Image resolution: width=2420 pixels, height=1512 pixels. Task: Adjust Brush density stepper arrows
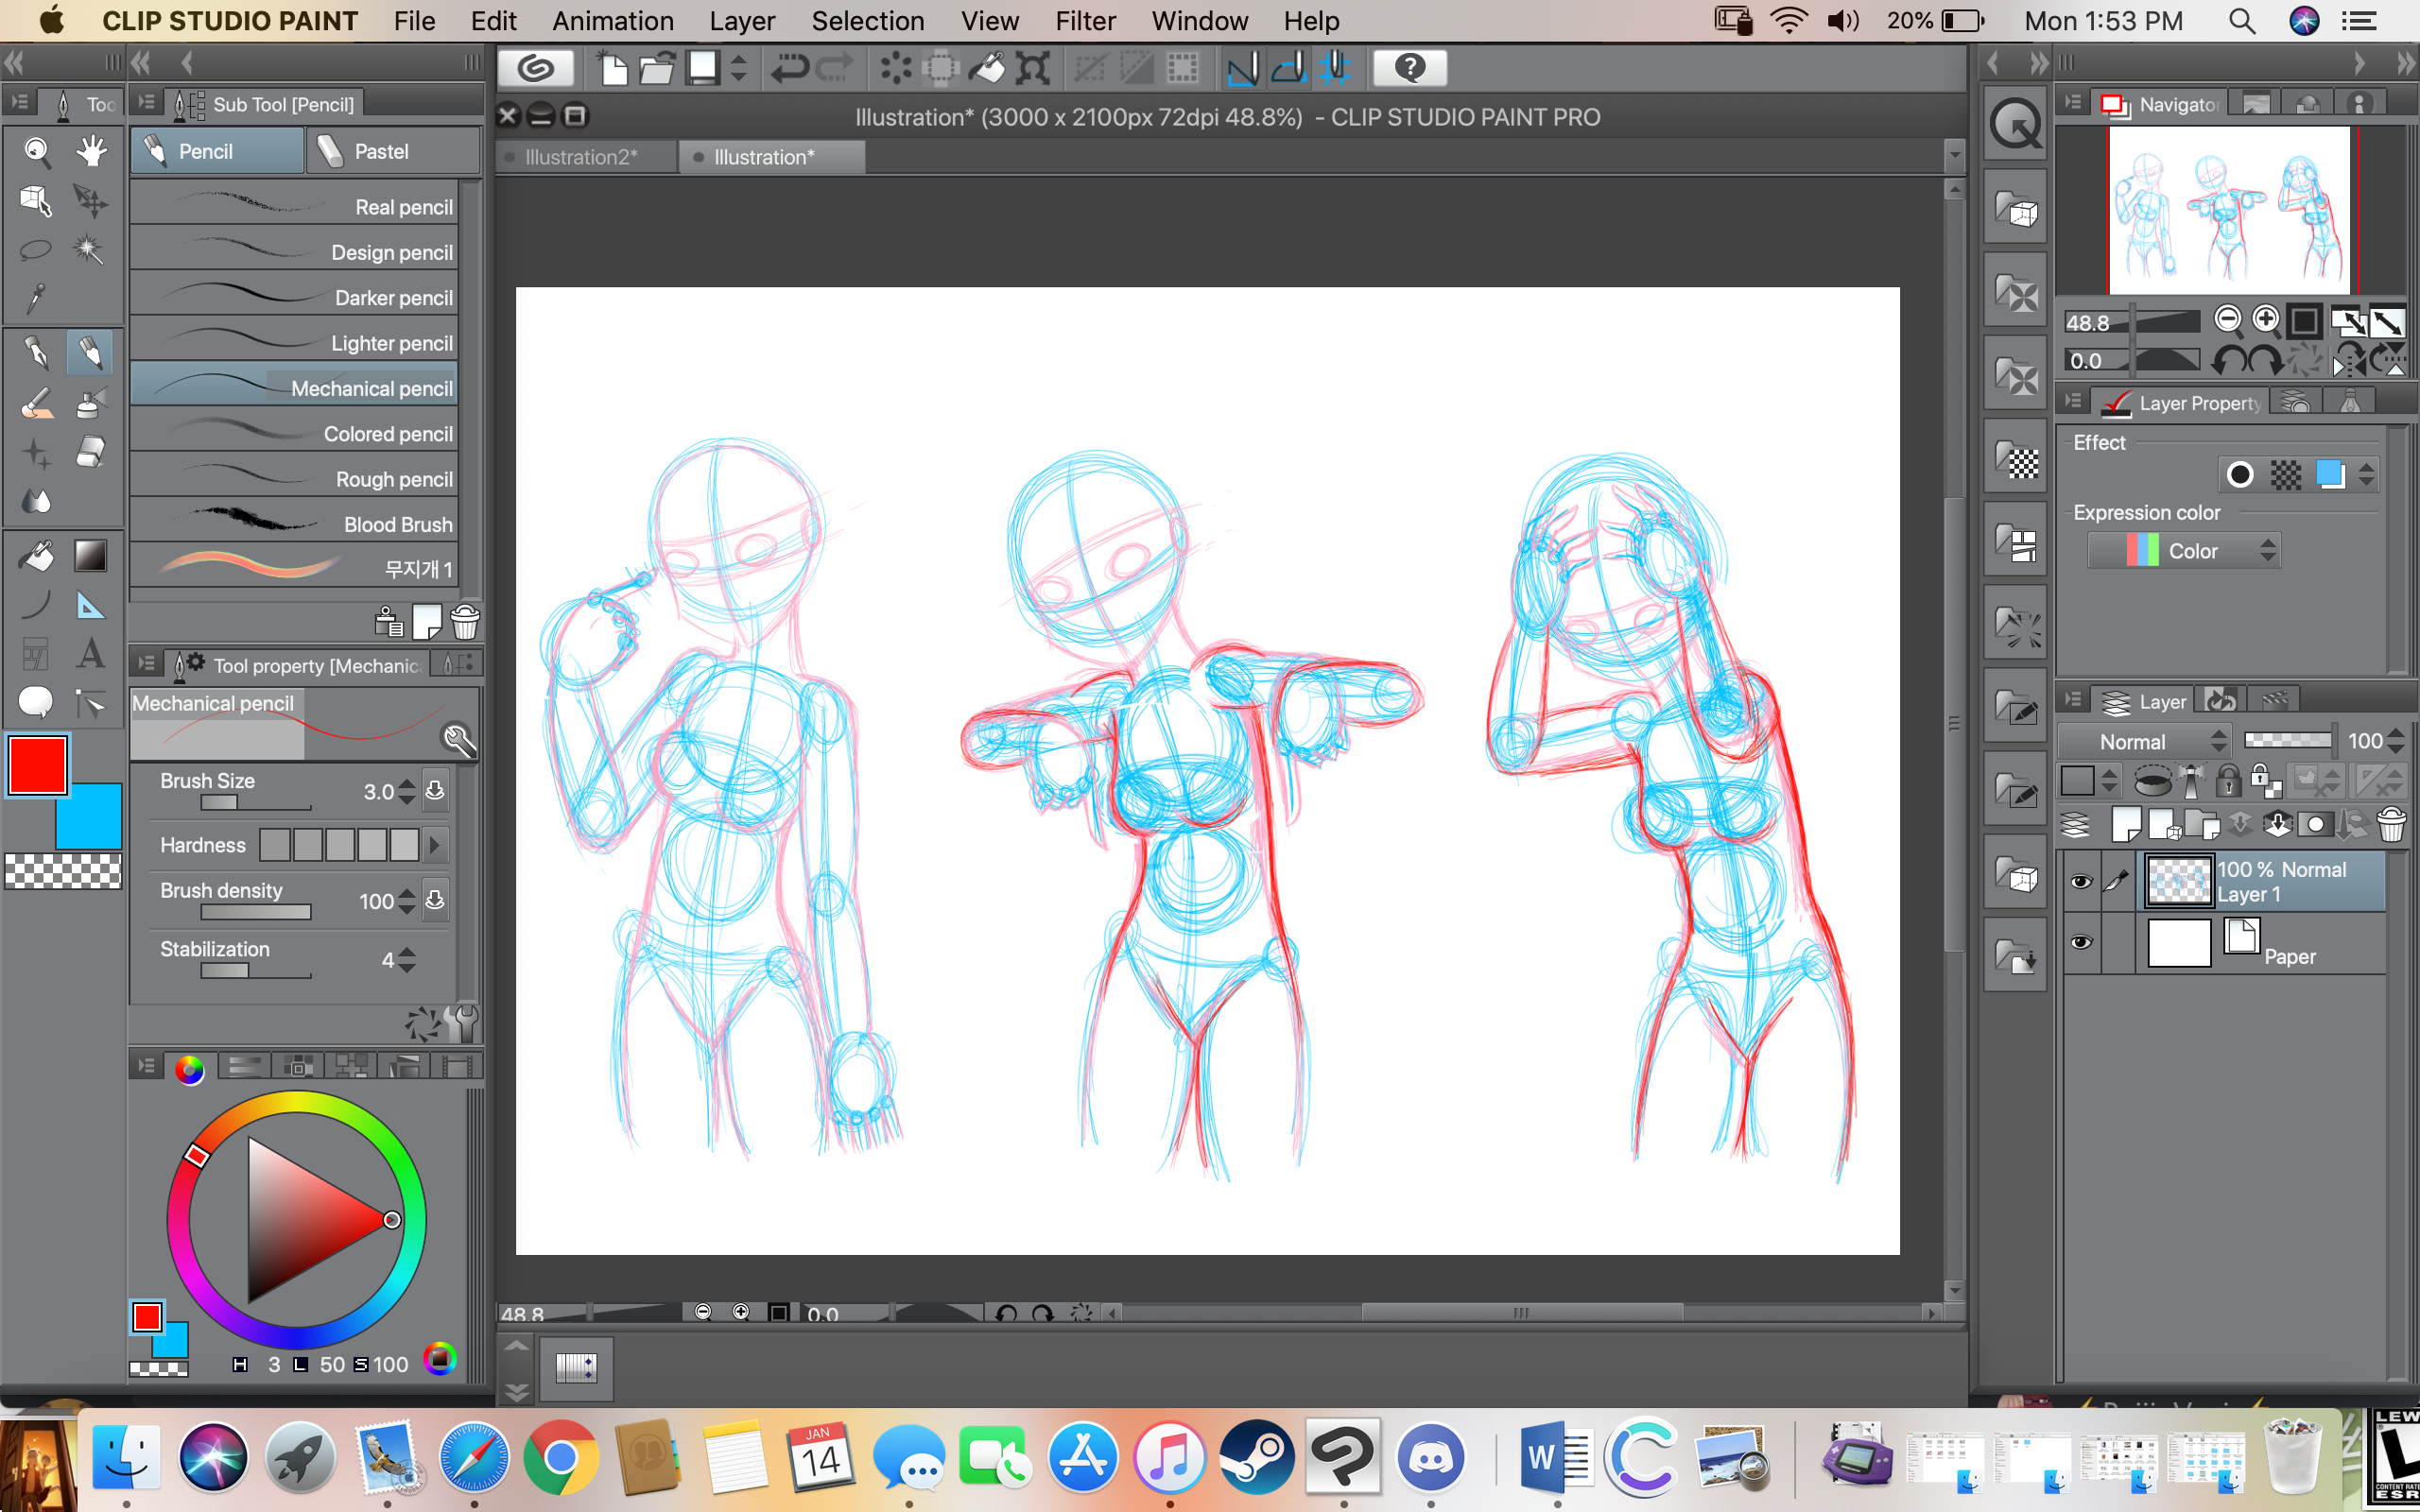(x=406, y=901)
